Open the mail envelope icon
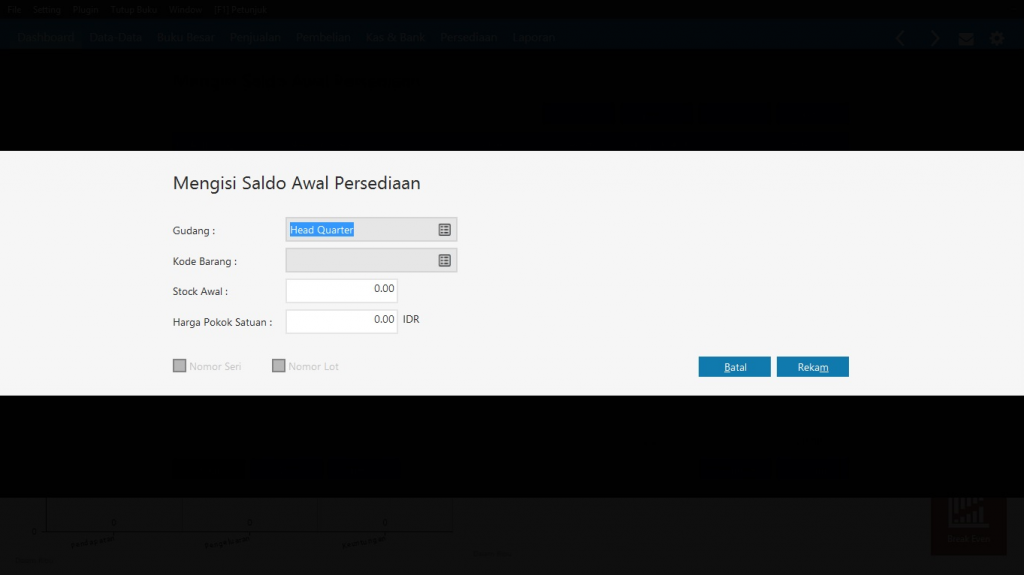Image resolution: width=1024 pixels, height=575 pixels. click(966, 39)
